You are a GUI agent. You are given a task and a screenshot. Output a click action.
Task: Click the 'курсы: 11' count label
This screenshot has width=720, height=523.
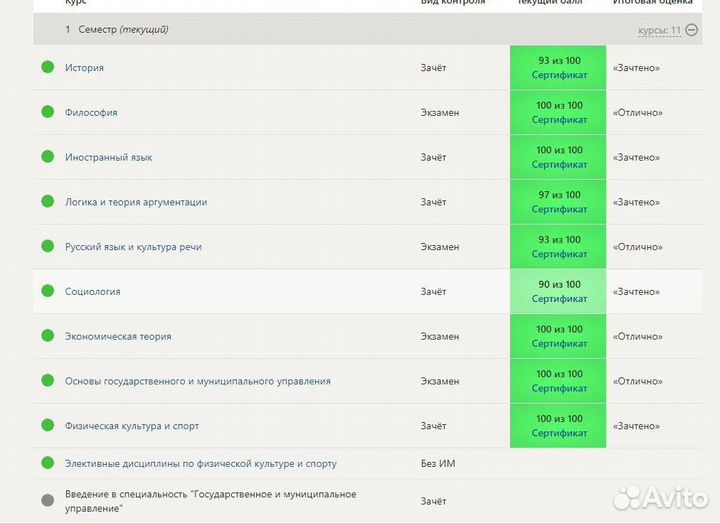(x=659, y=30)
